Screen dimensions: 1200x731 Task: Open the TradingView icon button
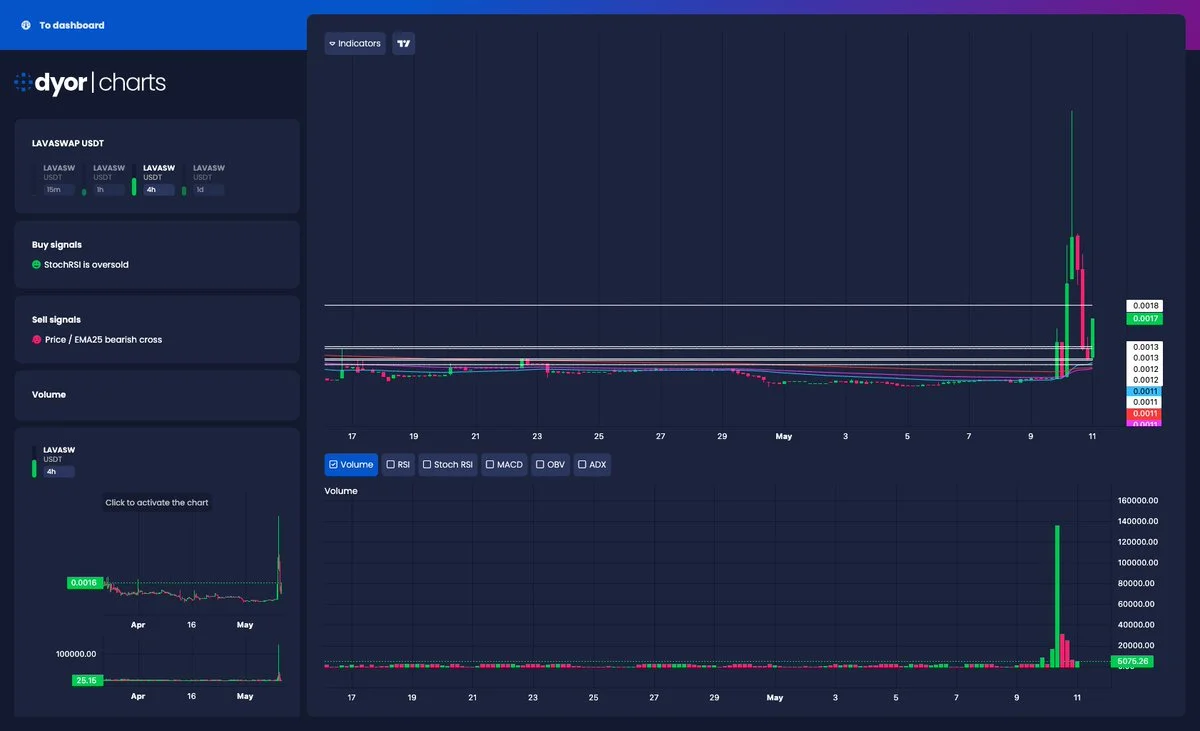404,44
